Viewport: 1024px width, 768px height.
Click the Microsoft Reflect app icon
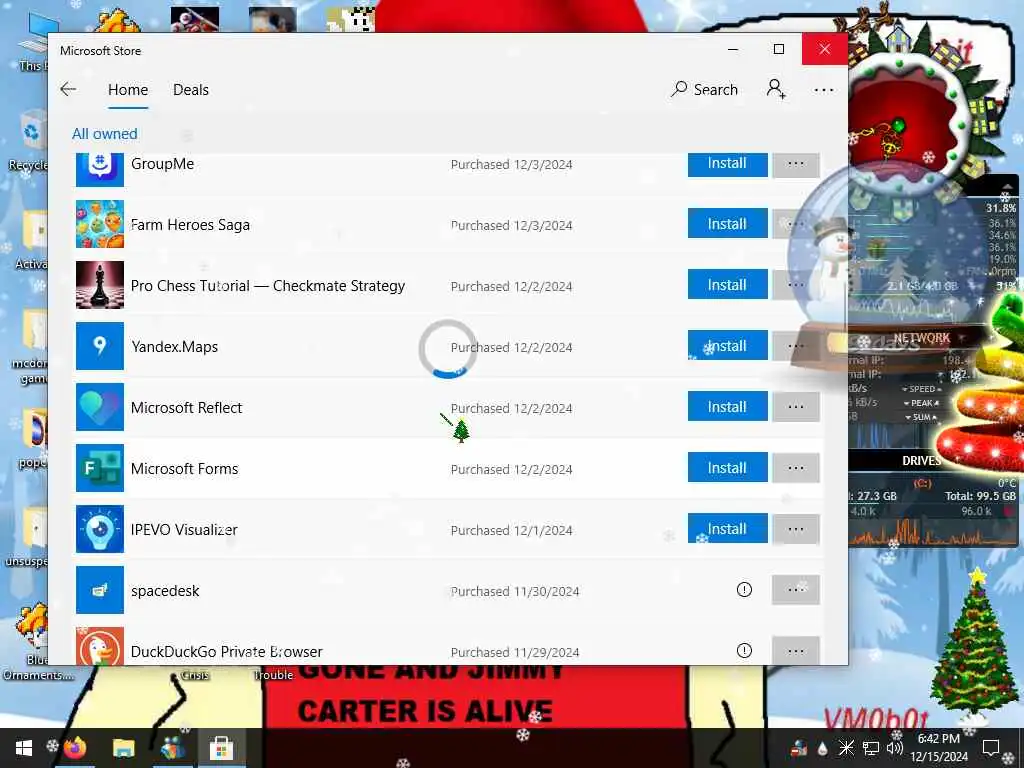(100, 407)
